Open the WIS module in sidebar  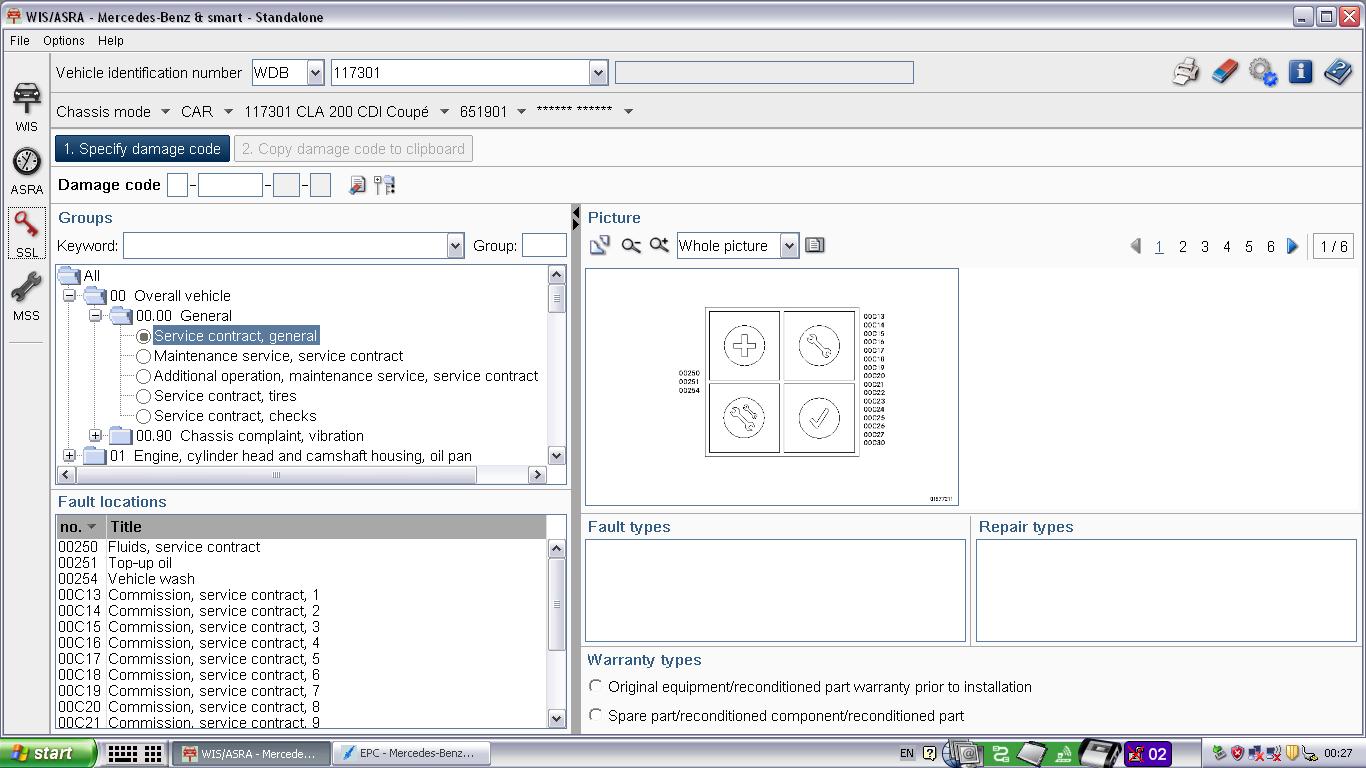point(27,107)
